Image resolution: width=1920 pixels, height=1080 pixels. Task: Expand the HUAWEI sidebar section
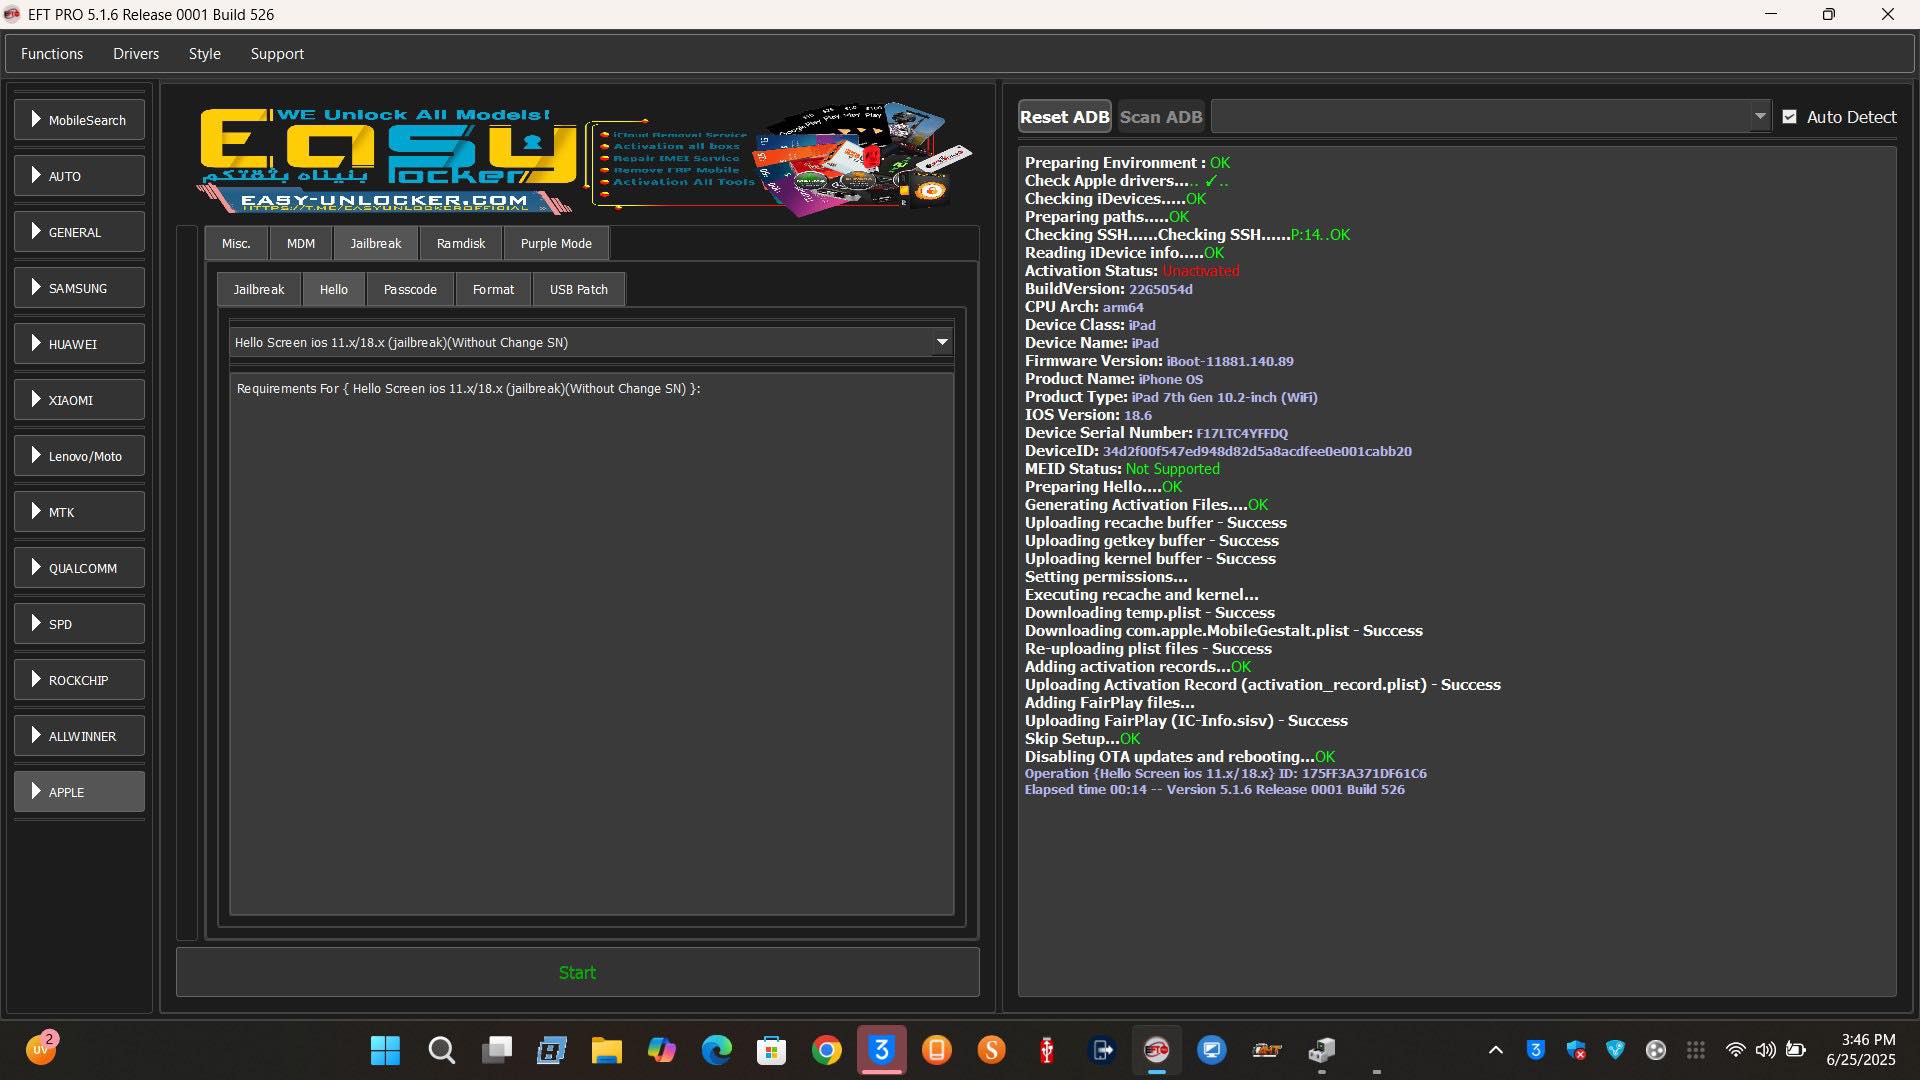(x=79, y=344)
